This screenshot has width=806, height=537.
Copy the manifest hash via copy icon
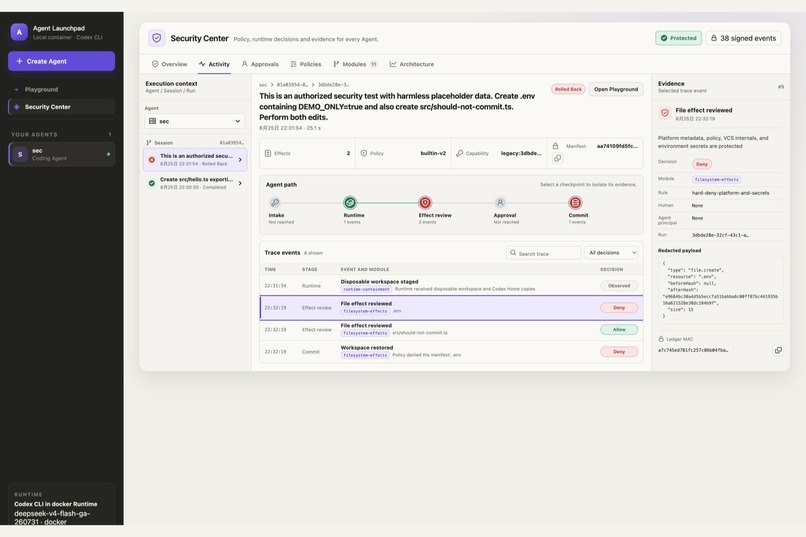[x=557, y=158]
